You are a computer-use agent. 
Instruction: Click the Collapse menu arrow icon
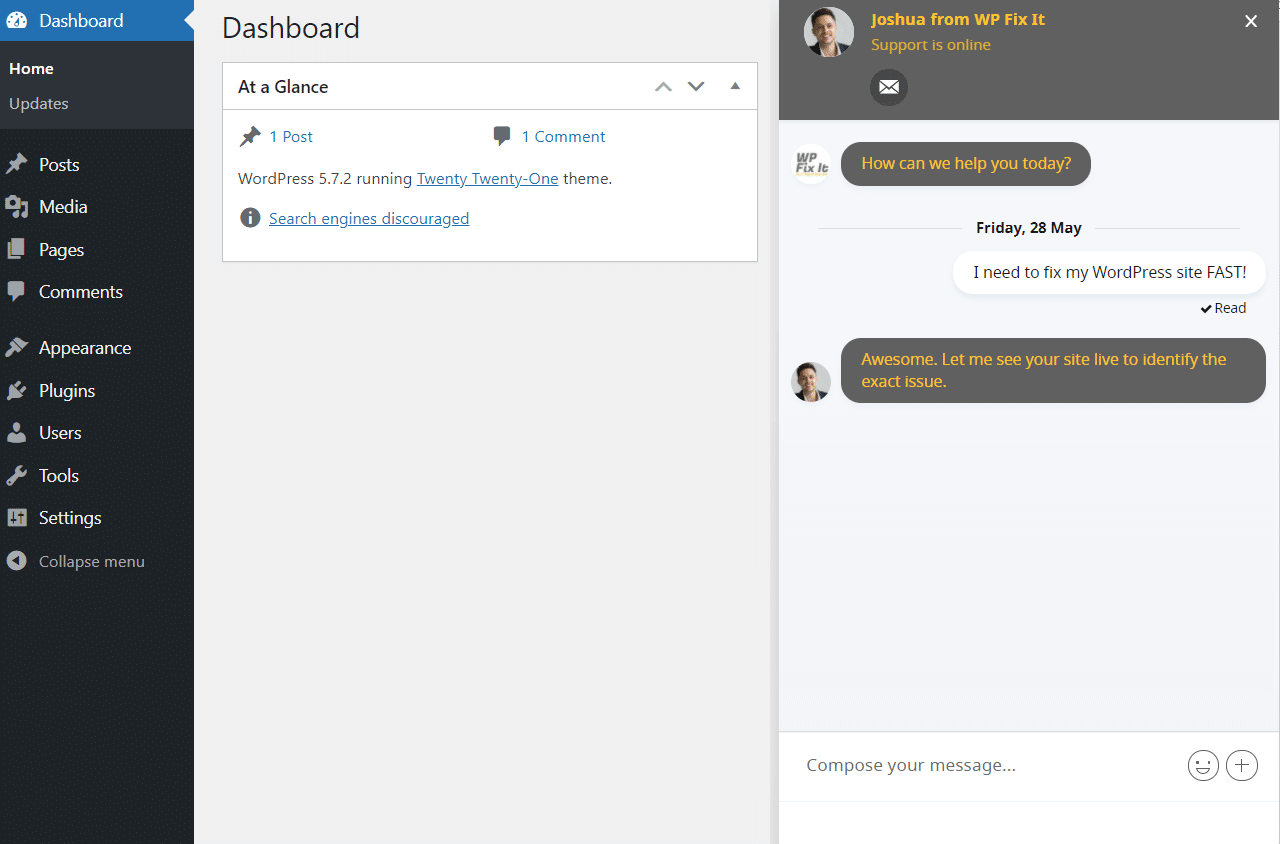[x=17, y=561]
